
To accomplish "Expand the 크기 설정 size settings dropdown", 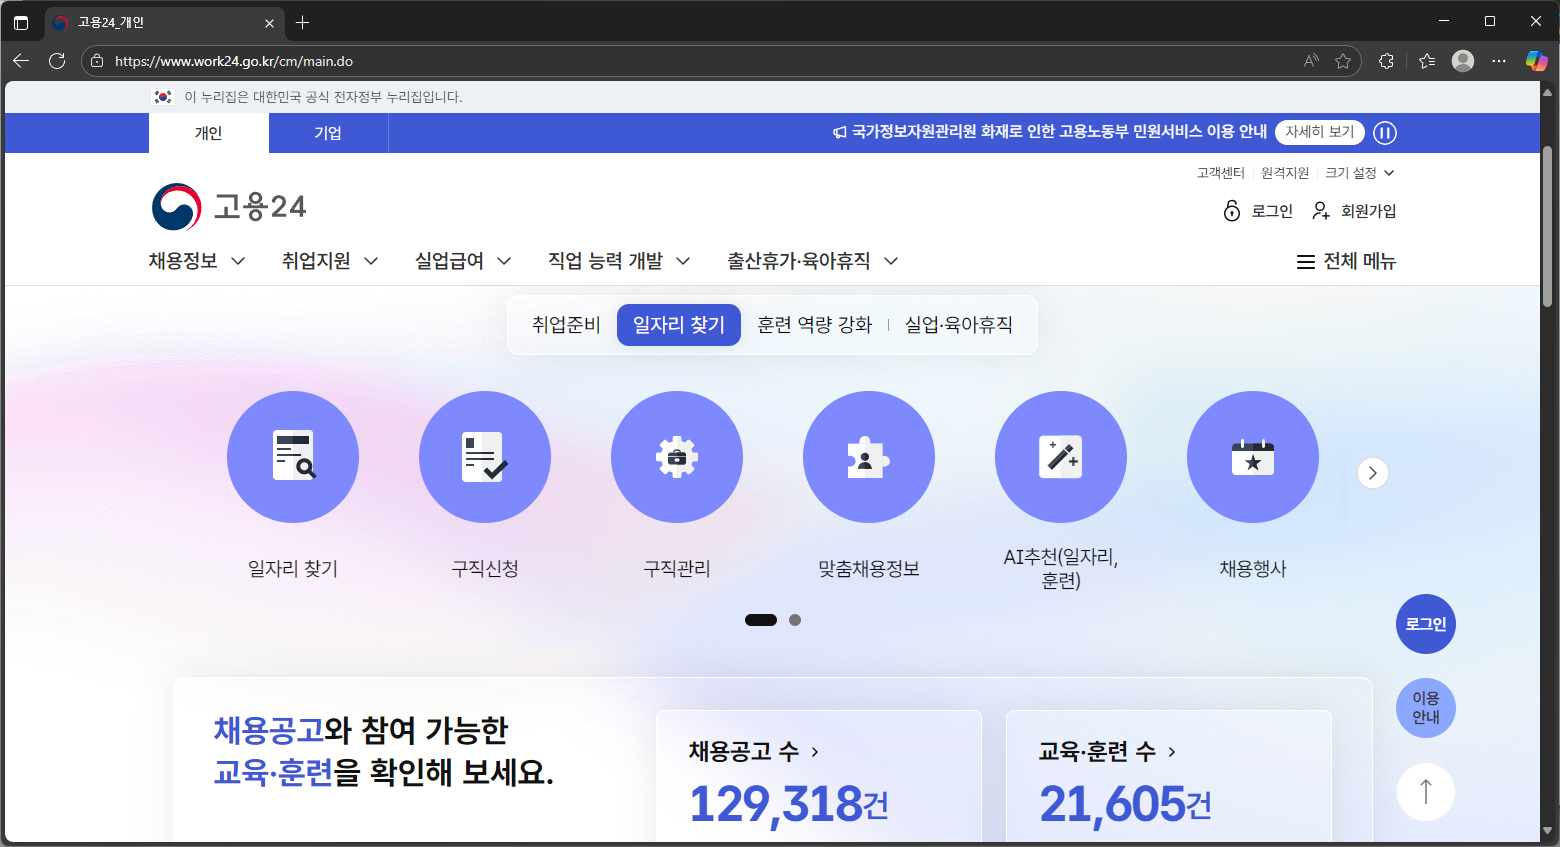I will pos(1356,172).
